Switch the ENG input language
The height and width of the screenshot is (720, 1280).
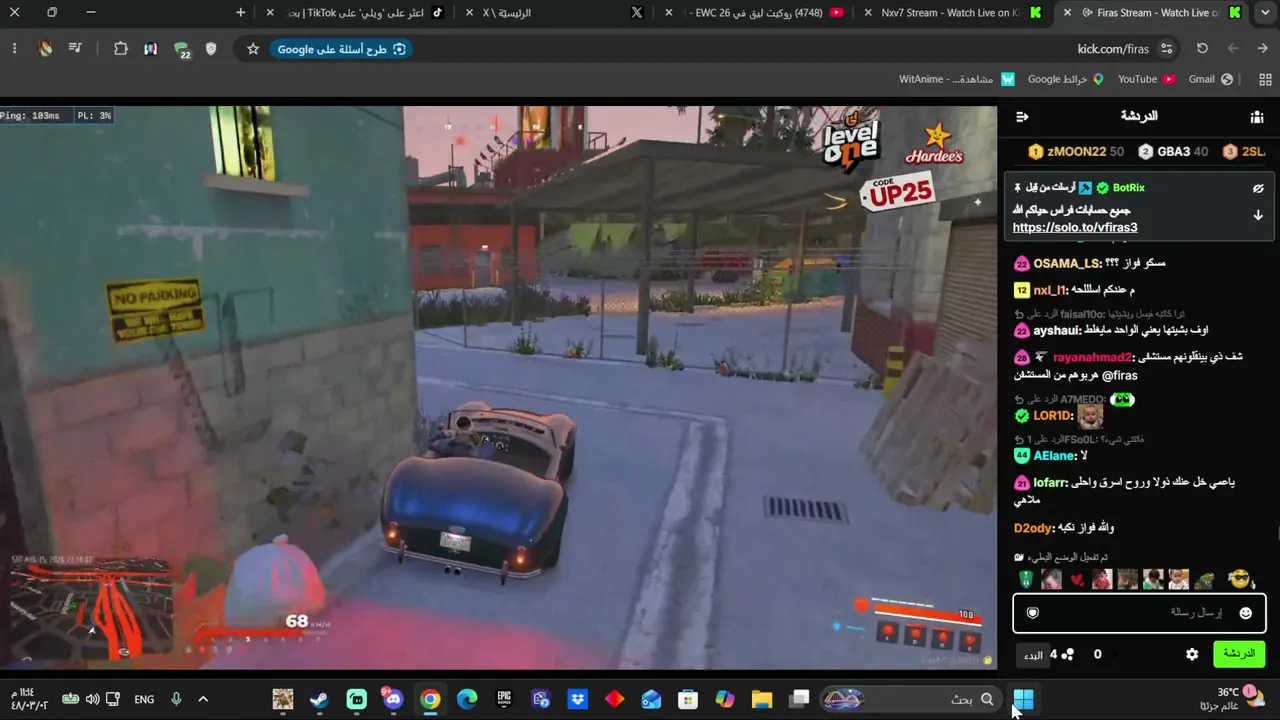pyautogui.click(x=144, y=699)
